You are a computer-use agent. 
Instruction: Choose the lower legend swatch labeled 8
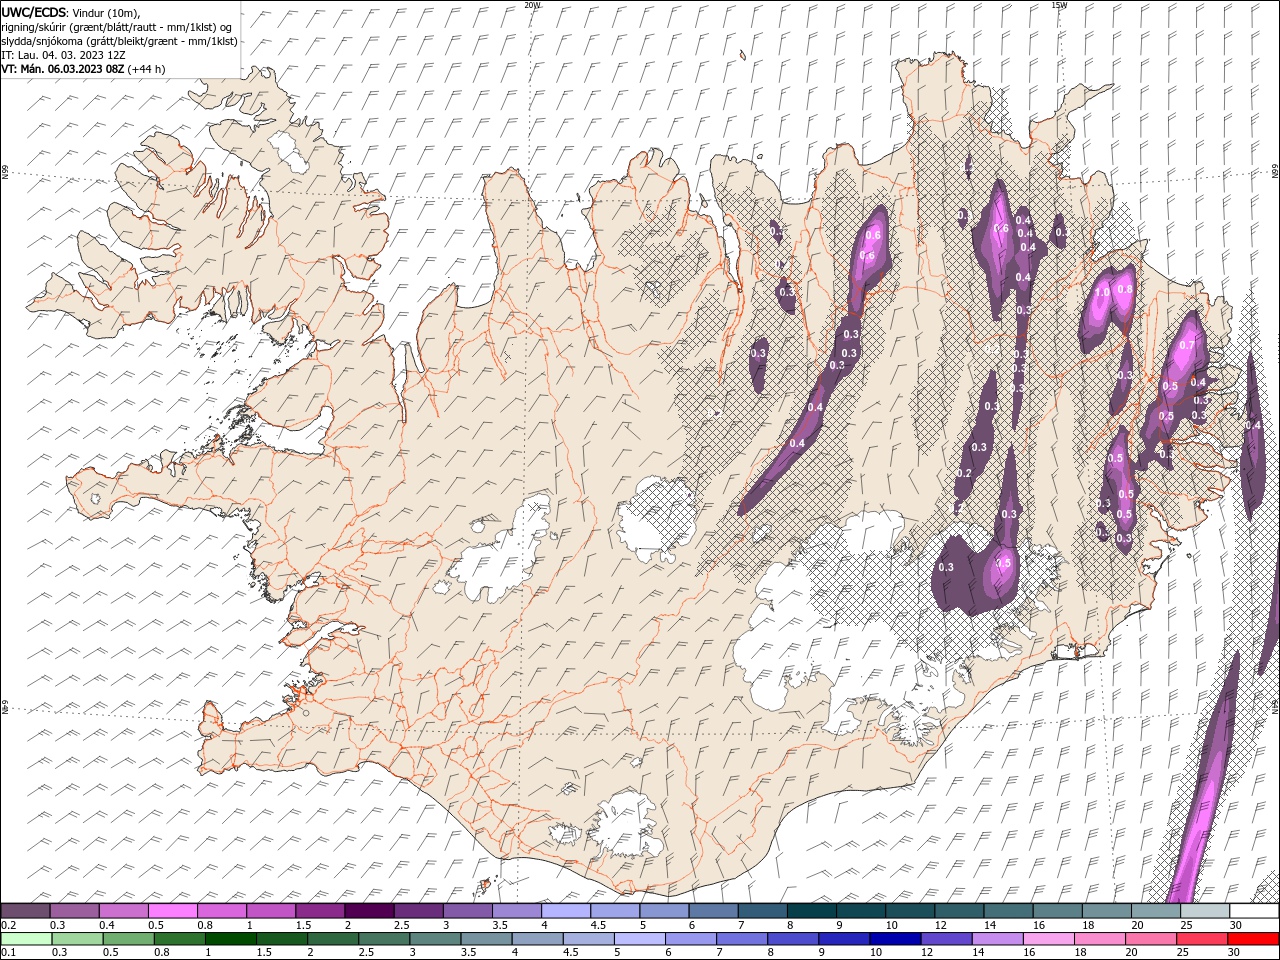click(792, 939)
